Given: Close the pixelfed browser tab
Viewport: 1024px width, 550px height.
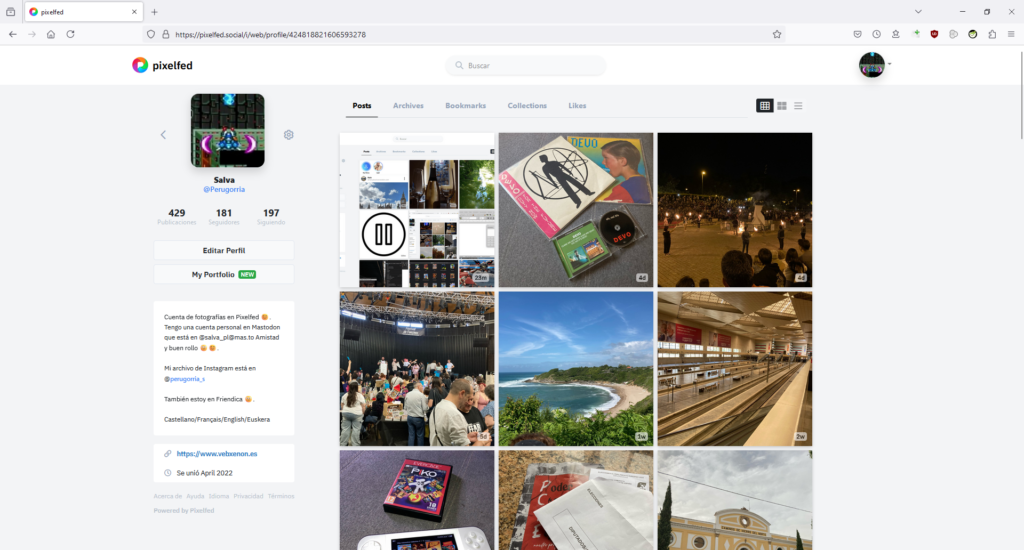Looking at the screenshot, I should click(x=134, y=12).
